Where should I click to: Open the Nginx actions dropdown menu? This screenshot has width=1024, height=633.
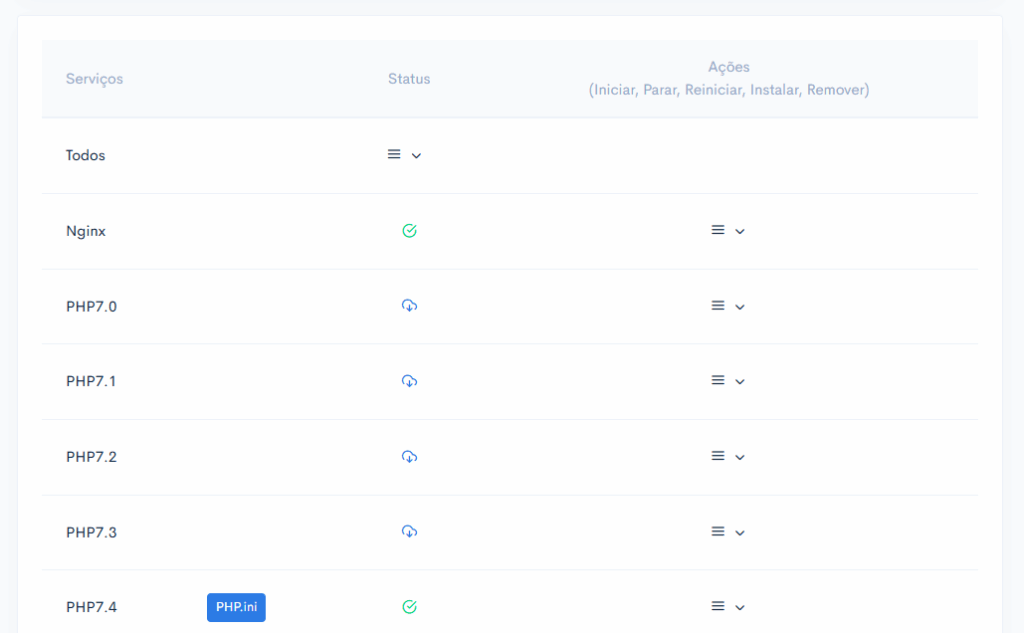click(728, 231)
